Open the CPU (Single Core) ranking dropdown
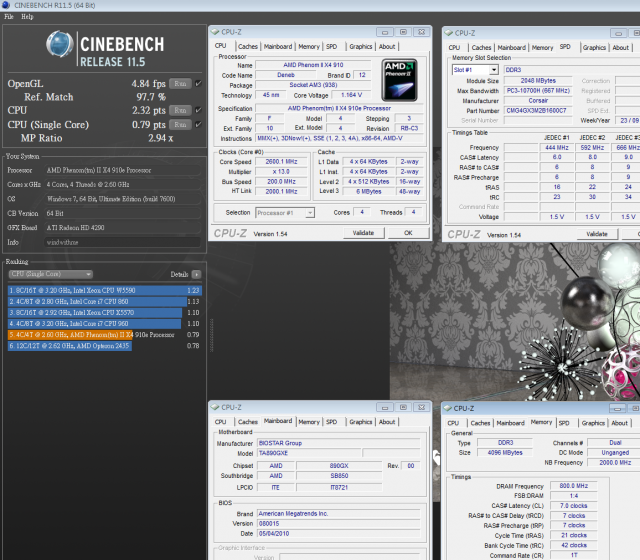640x560 pixels. [51, 274]
